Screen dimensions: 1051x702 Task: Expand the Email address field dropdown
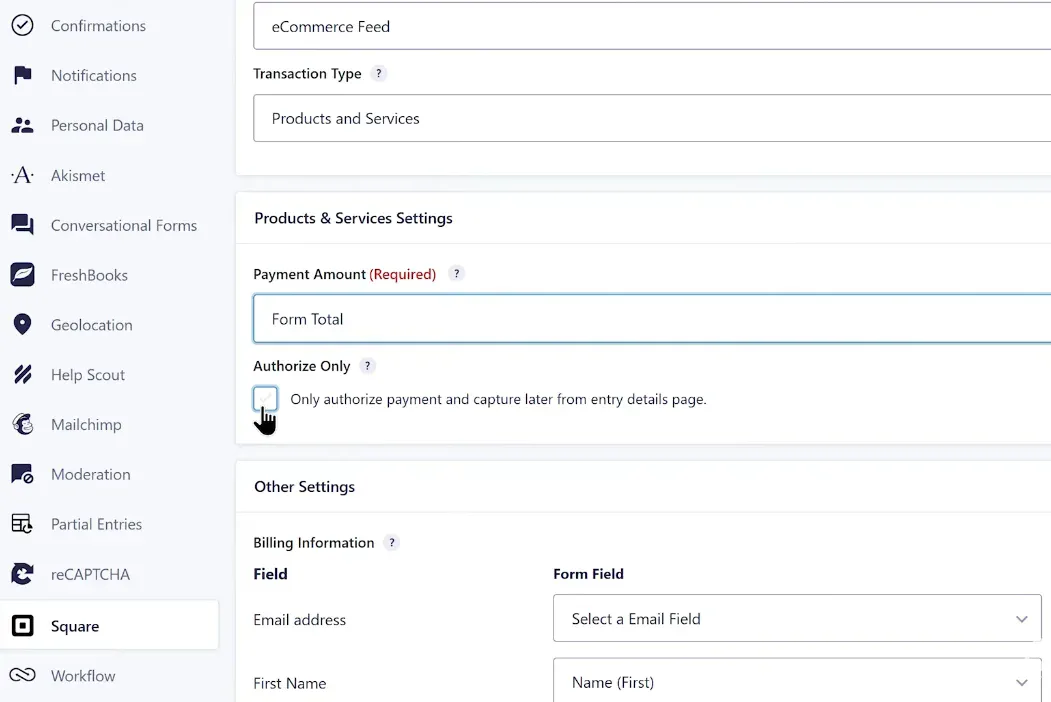[797, 619]
